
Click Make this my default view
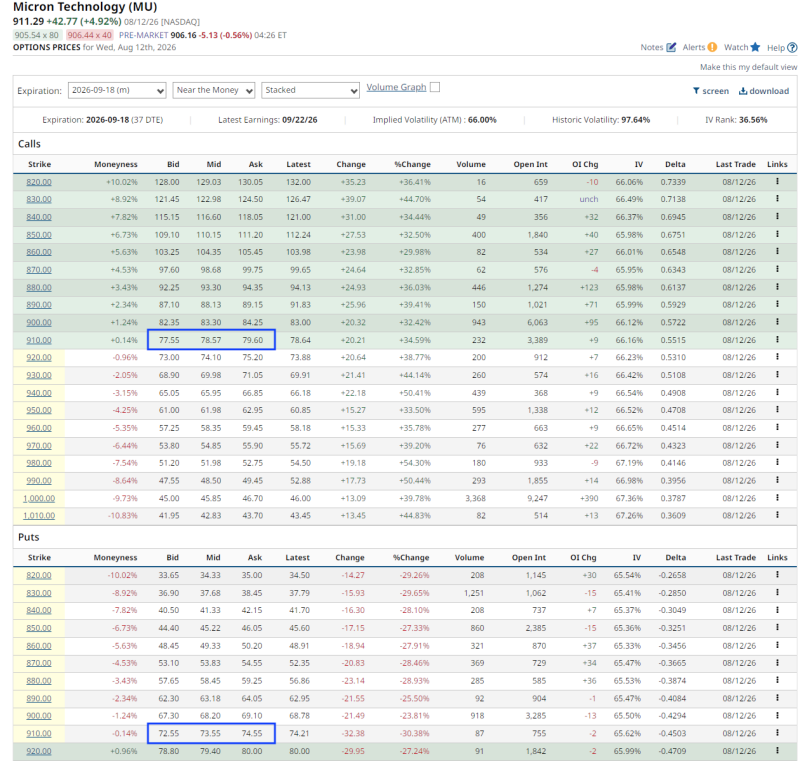click(748, 67)
